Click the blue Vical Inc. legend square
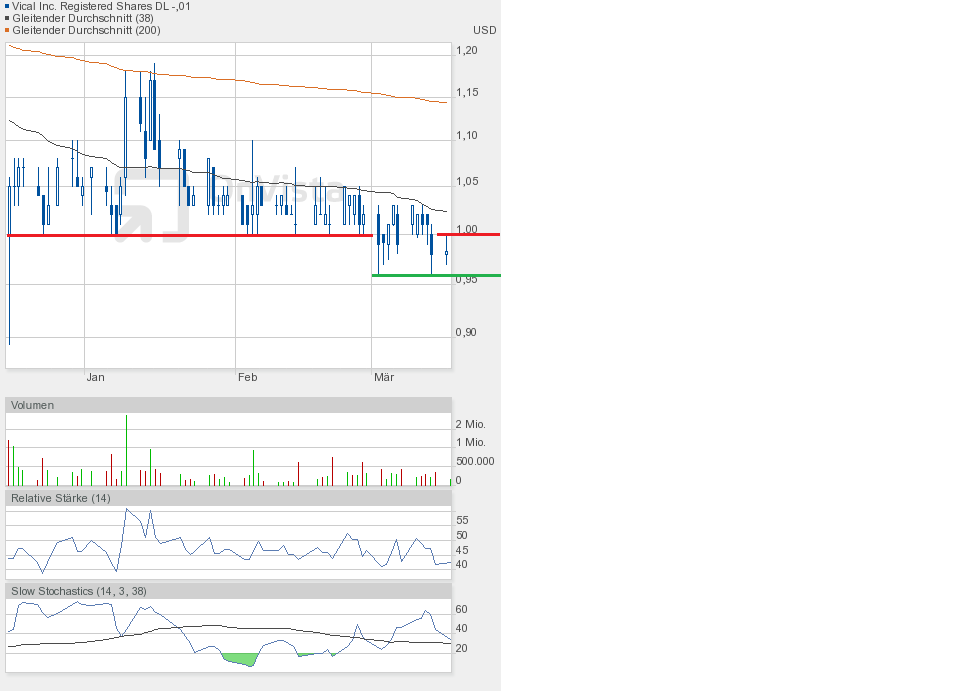The height and width of the screenshot is (691, 960). click(x=7, y=6)
